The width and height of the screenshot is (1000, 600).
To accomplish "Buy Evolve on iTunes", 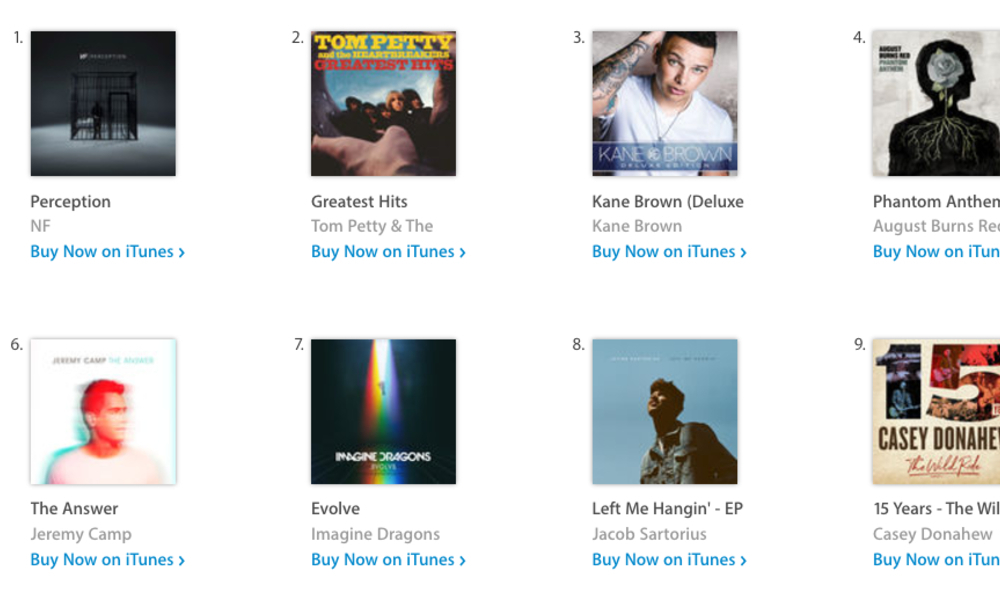I will click(388, 560).
